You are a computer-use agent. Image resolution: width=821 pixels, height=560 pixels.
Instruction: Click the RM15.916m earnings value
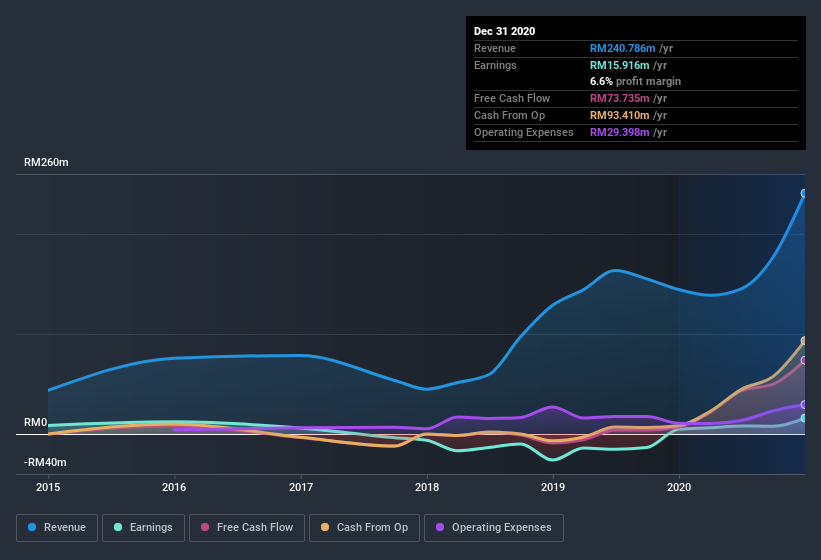619,65
